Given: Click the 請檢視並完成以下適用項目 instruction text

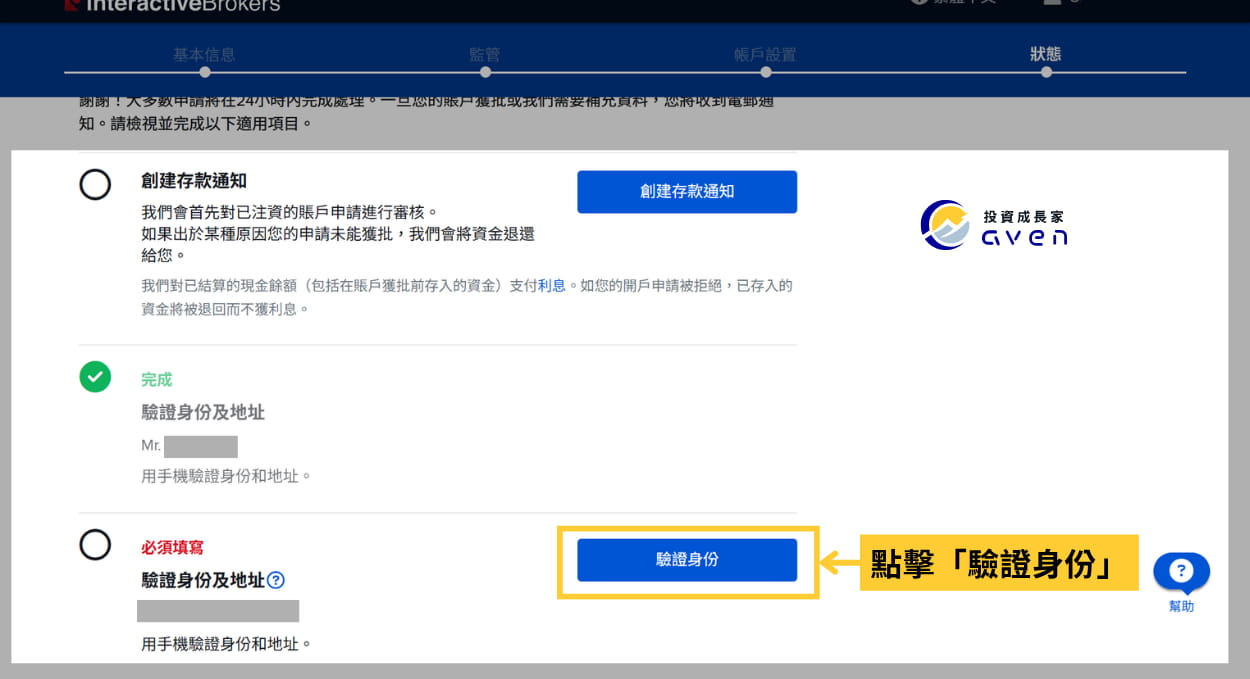Looking at the screenshot, I should [x=196, y=124].
